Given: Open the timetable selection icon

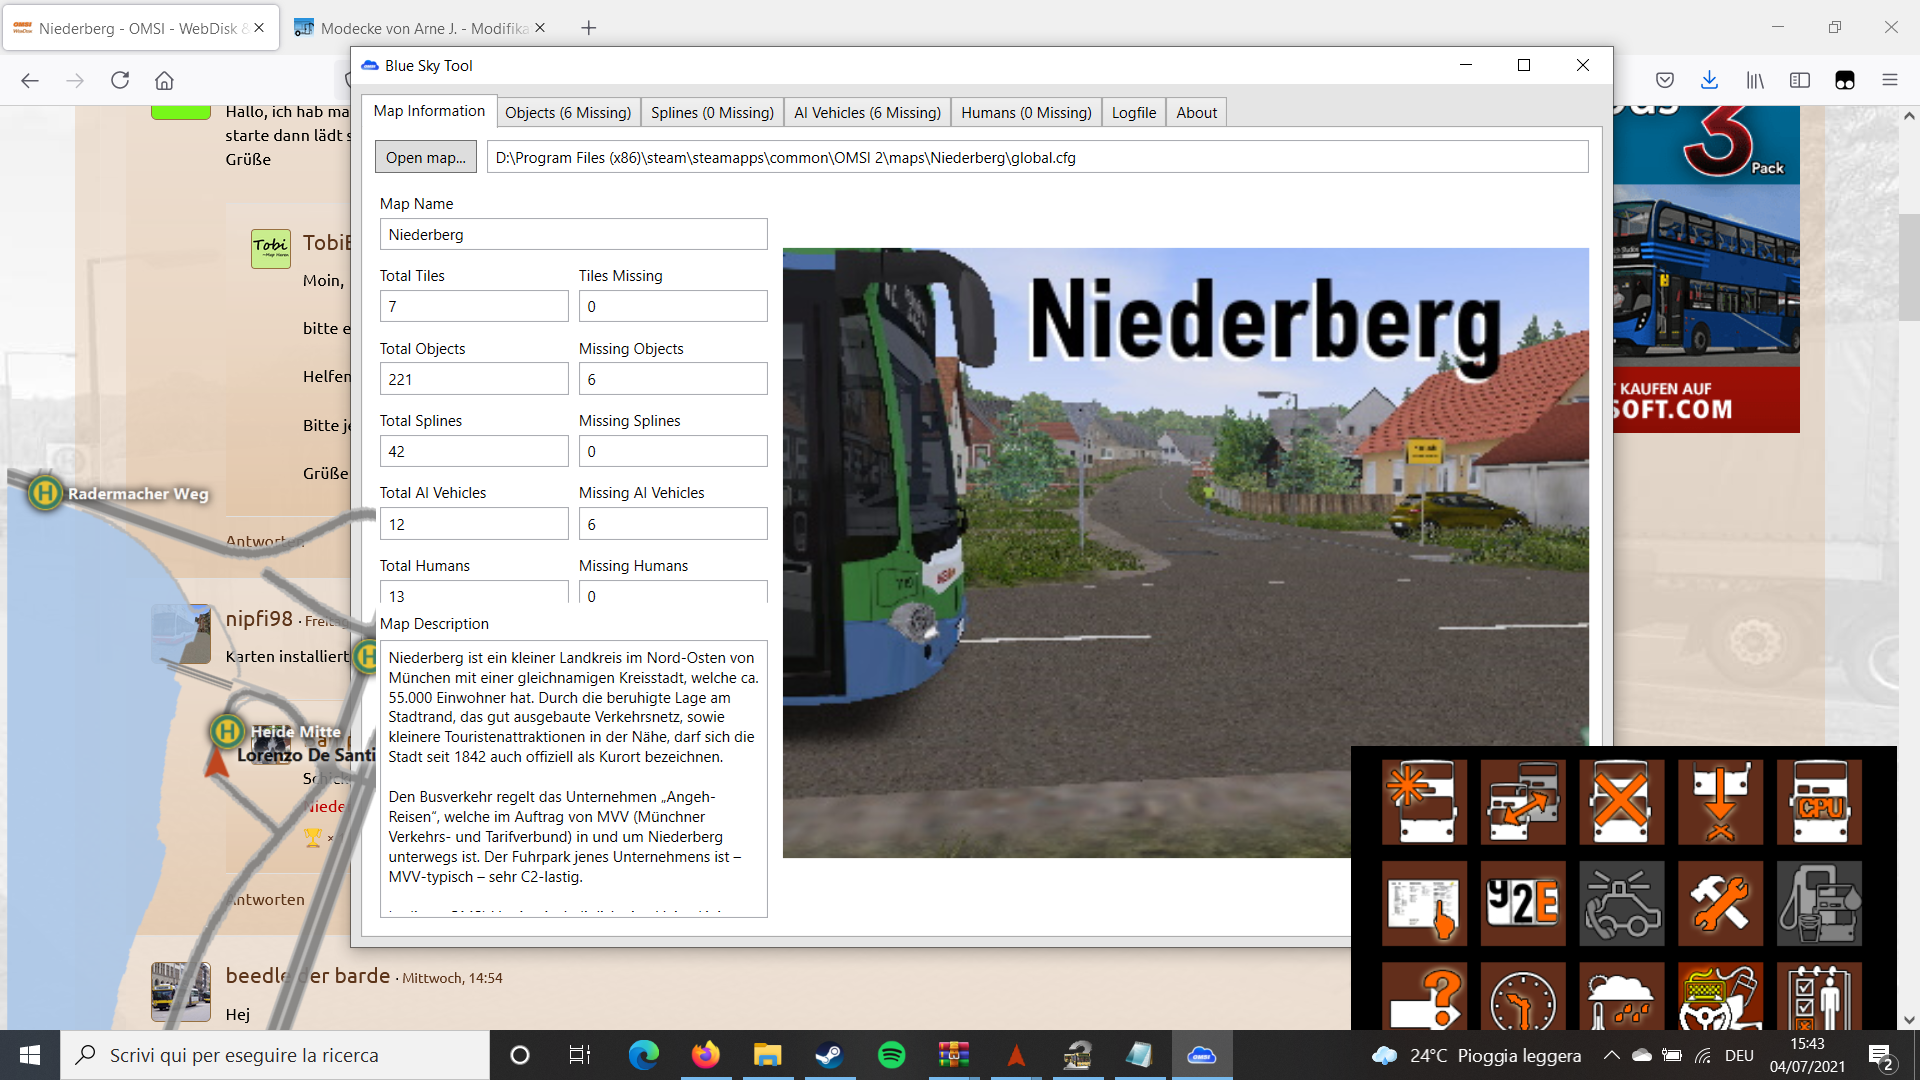Looking at the screenshot, I should point(1424,904).
